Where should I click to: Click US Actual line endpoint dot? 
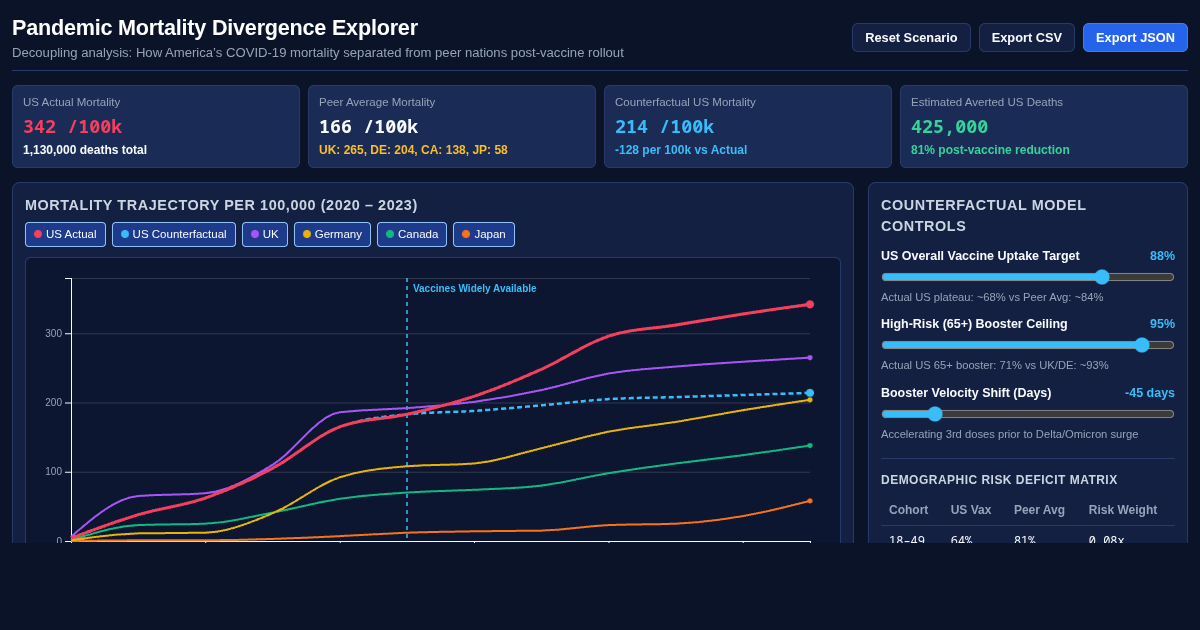pos(810,304)
